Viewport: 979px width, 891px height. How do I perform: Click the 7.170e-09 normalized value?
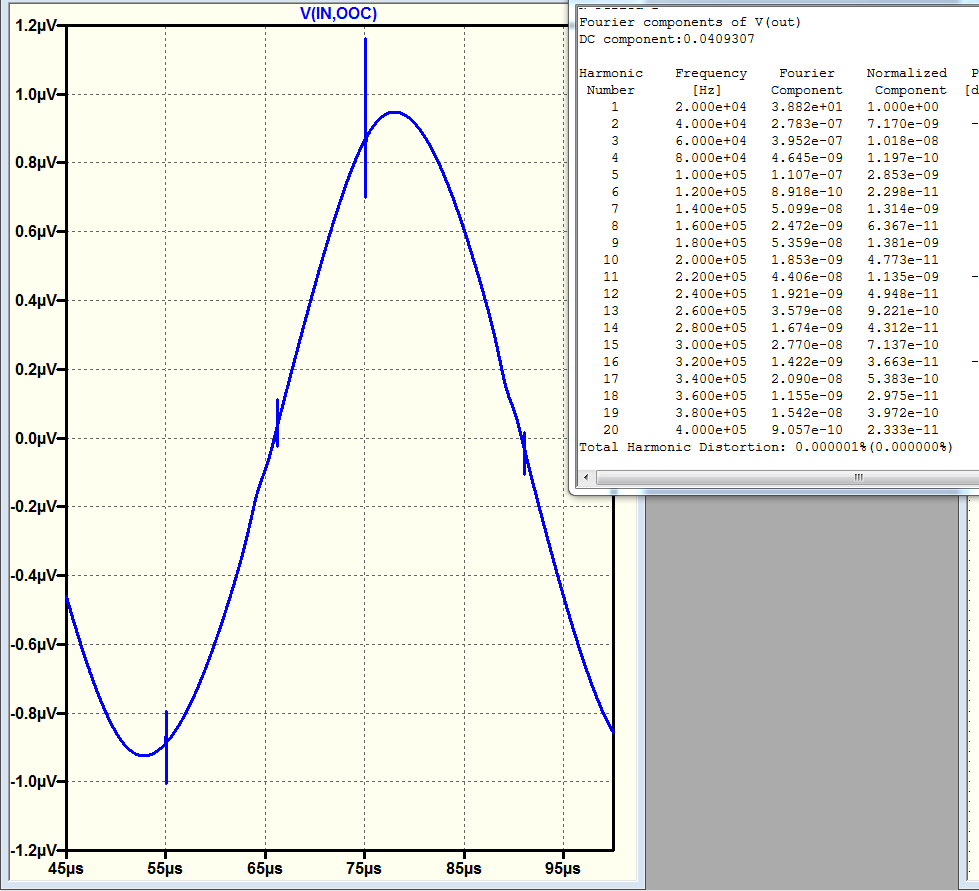[903, 124]
